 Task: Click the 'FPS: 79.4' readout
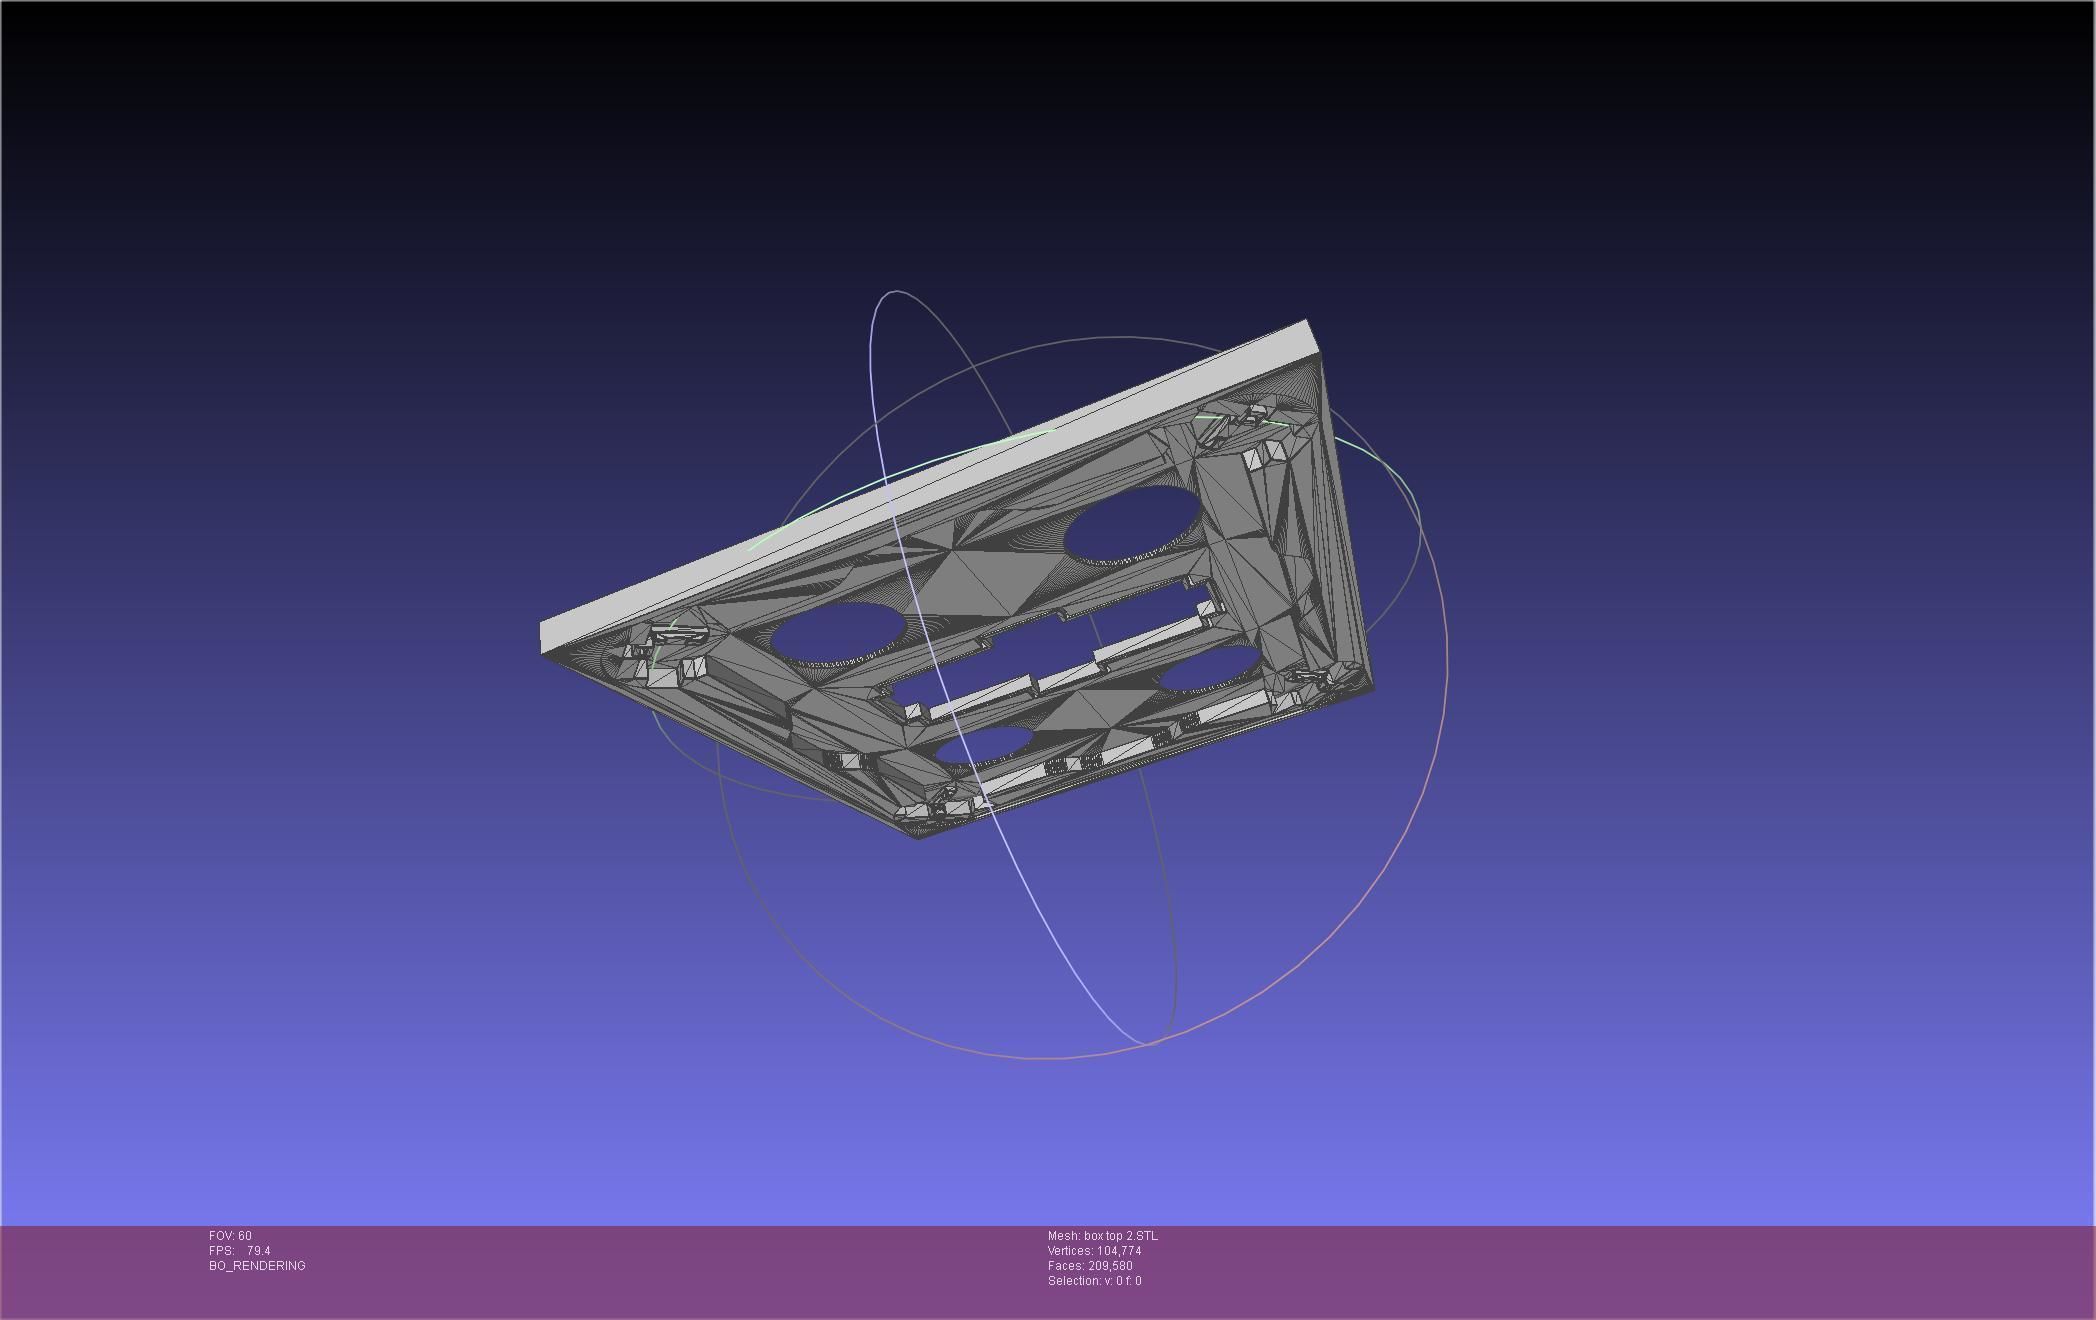pos(240,1251)
